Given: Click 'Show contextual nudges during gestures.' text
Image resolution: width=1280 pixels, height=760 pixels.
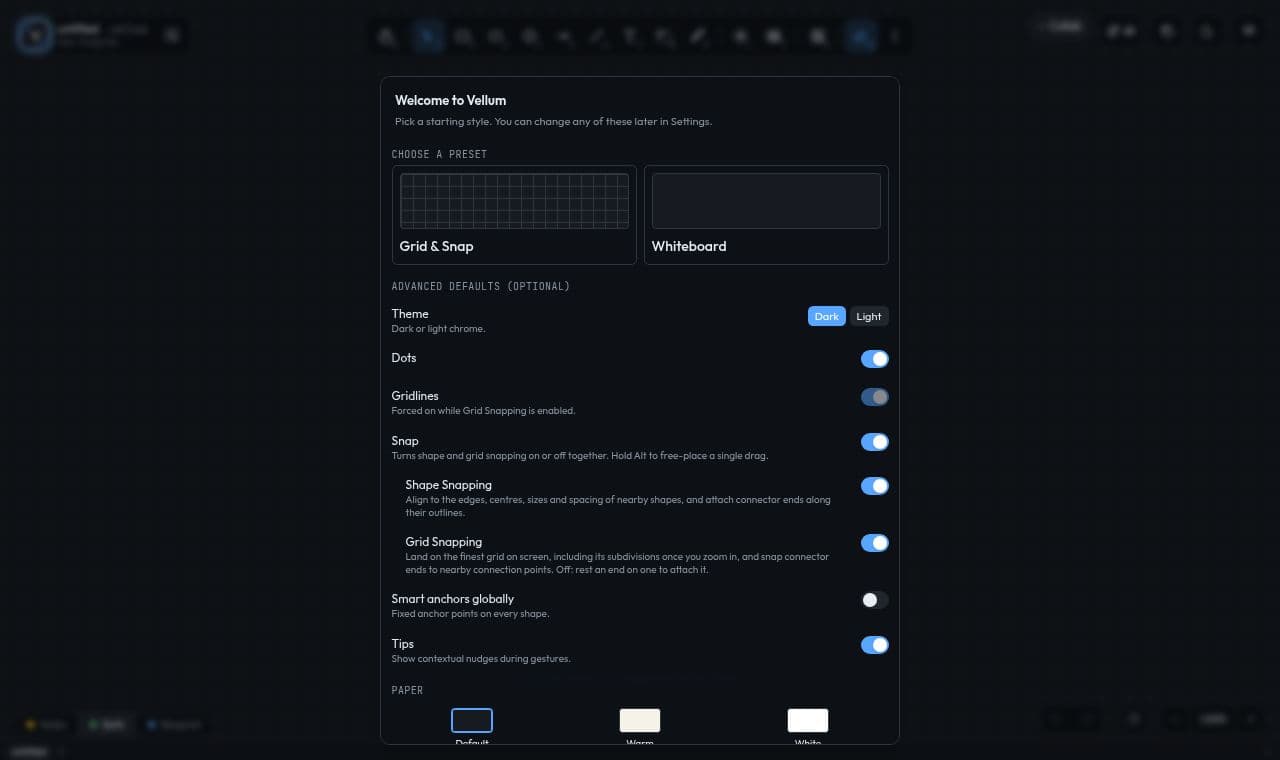Looking at the screenshot, I should click(481, 659).
